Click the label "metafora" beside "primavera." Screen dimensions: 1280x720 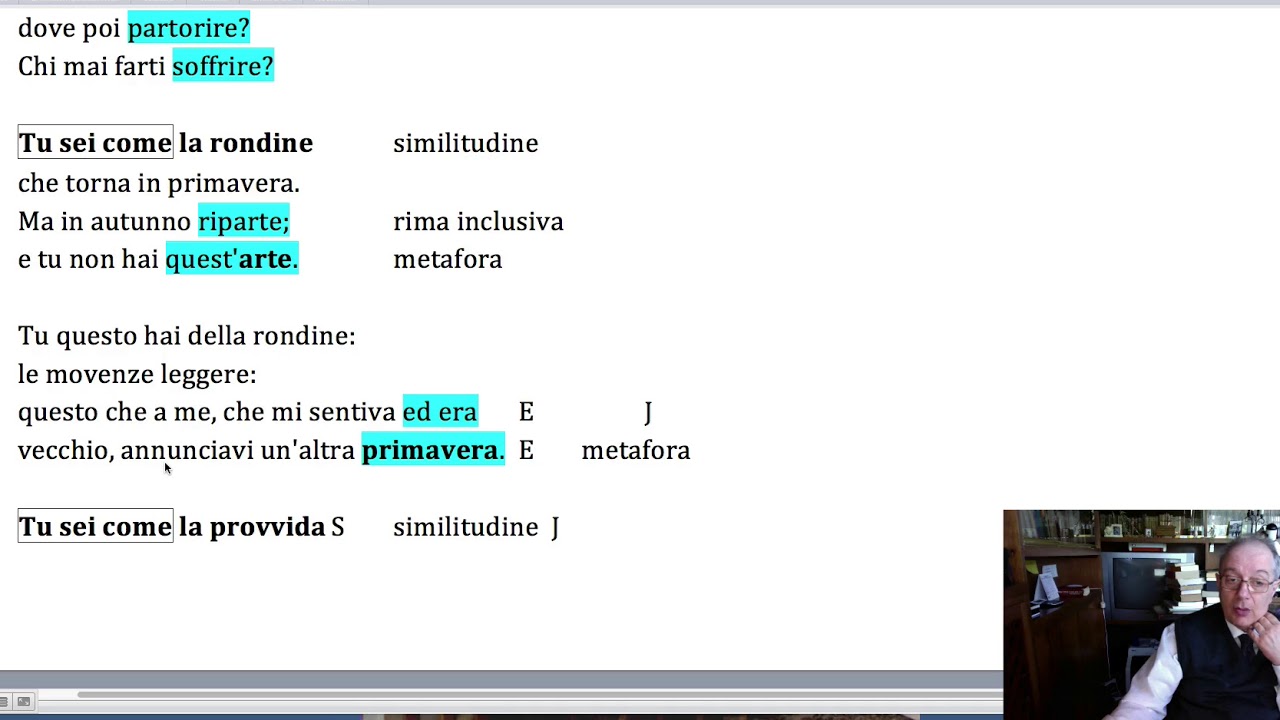tap(636, 450)
